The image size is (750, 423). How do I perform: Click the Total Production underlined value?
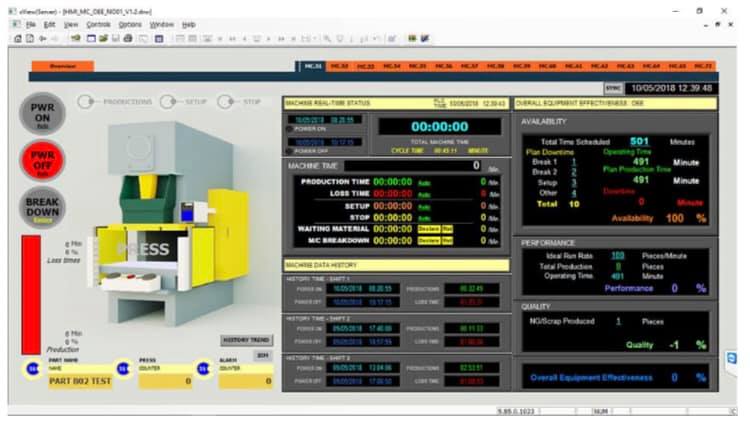coord(618,266)
